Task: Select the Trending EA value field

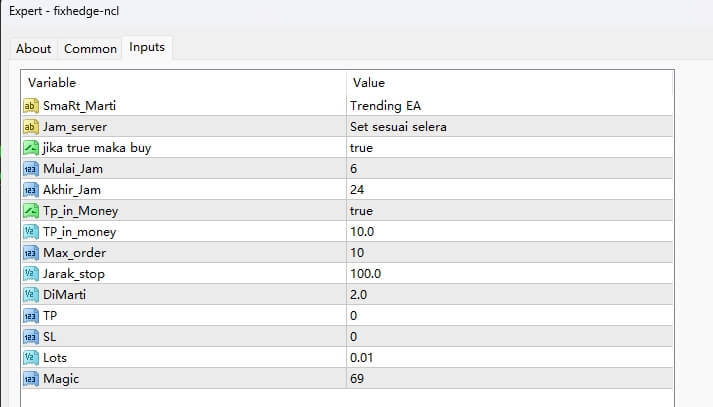Action: 384,106
